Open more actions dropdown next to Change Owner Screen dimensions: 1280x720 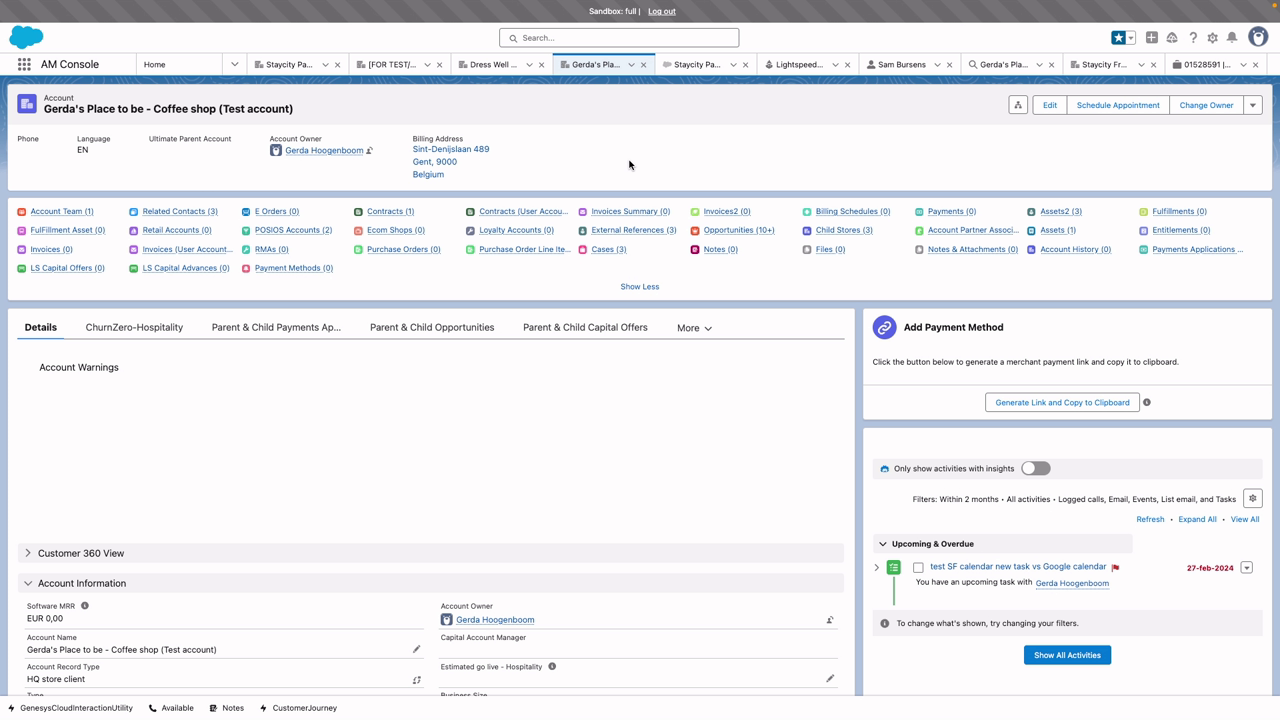pos(1252,105)
